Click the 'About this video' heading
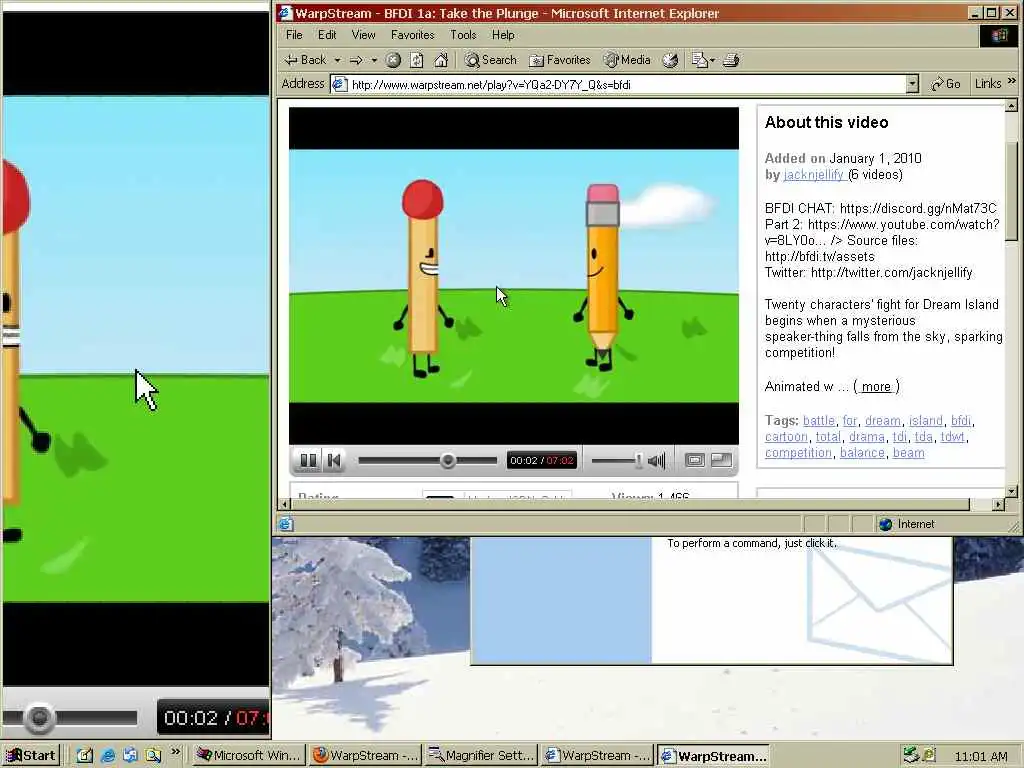The height and width of the screenshot is (768, 1024). click(827, 122)
